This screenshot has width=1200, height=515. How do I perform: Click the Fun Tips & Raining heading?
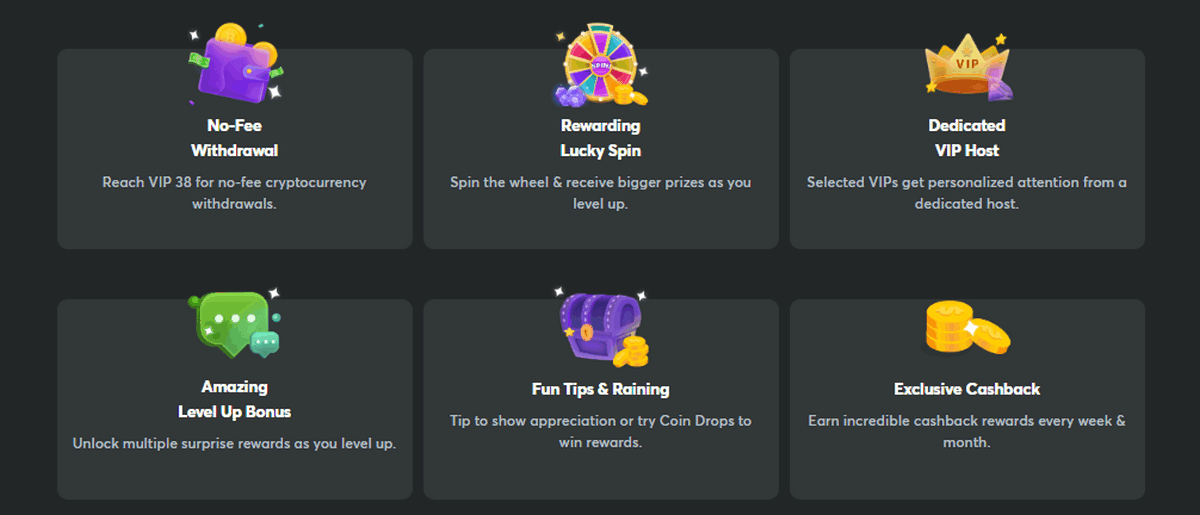[600, 389]
